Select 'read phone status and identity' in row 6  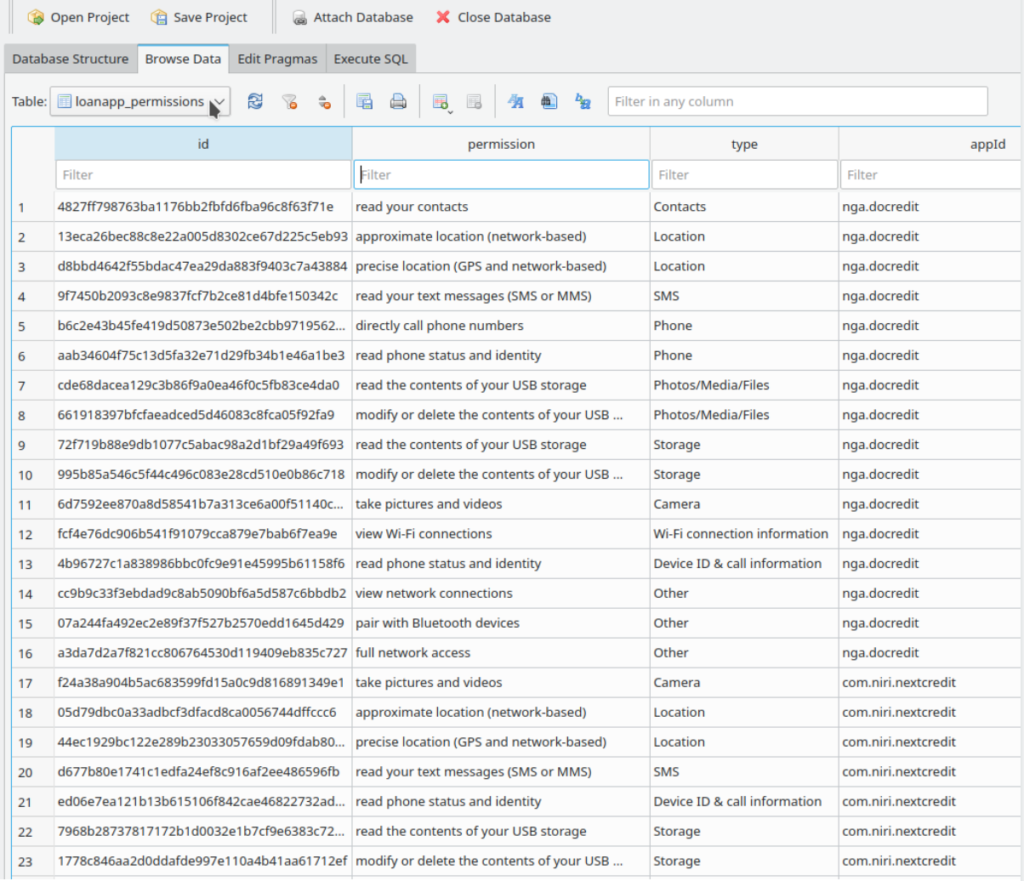pos(501,355)
